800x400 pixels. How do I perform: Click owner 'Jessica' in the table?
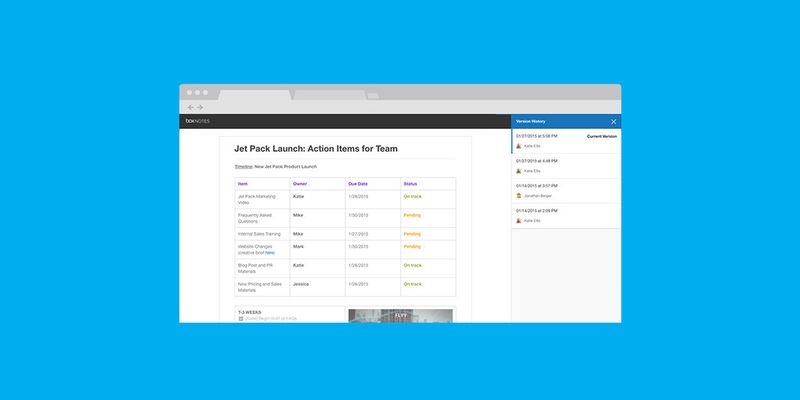click(301, 284)
